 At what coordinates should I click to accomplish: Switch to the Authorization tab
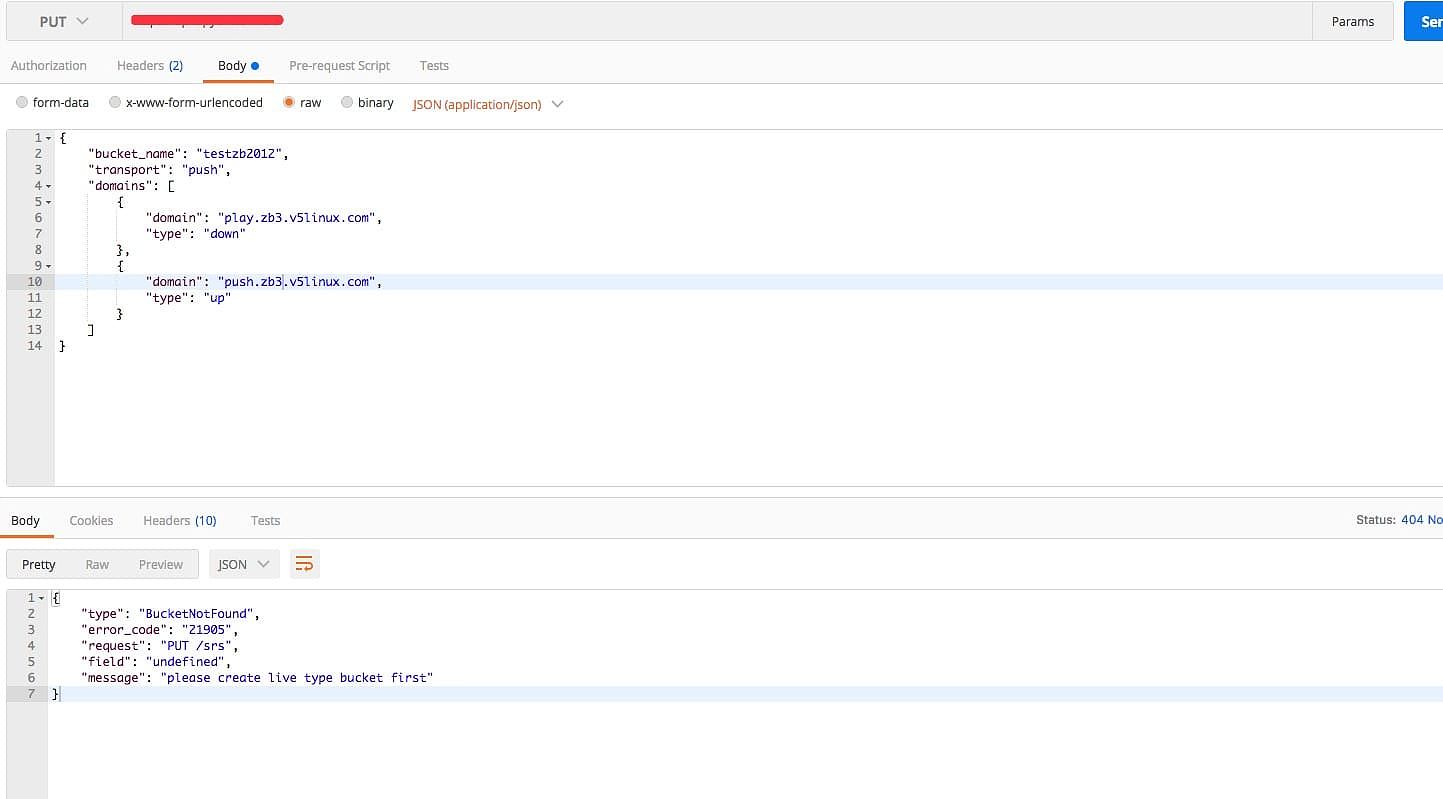tap(49, 65)
